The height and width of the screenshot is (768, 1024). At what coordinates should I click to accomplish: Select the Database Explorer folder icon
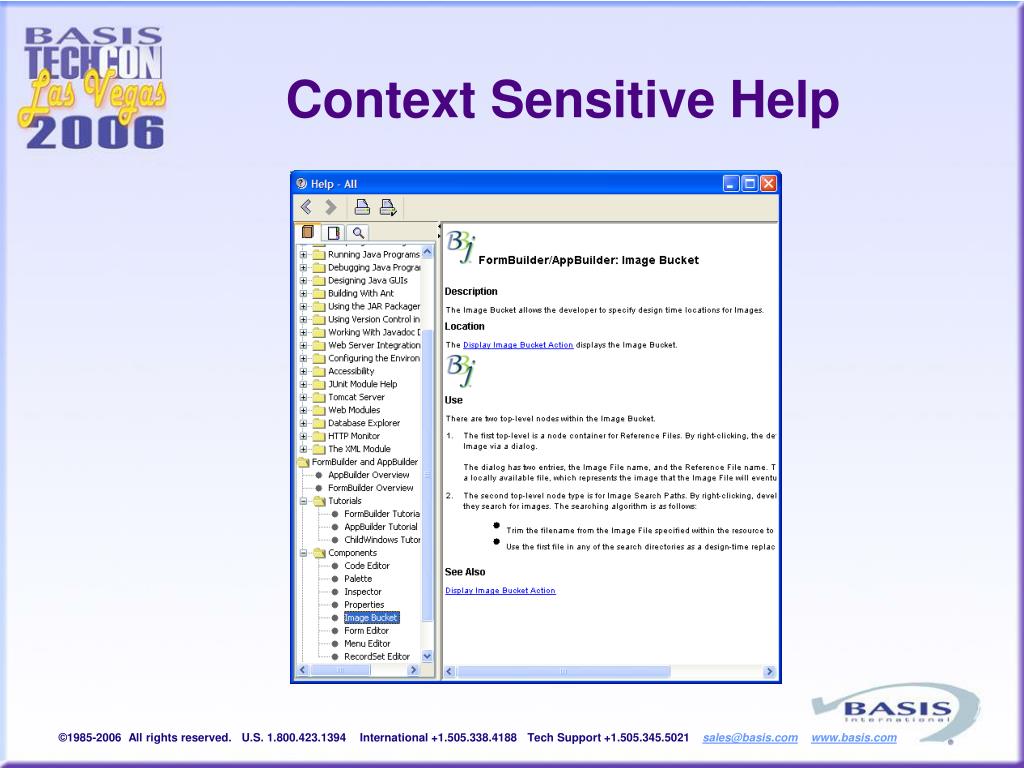pyautogui.click(x=319, y=423)
